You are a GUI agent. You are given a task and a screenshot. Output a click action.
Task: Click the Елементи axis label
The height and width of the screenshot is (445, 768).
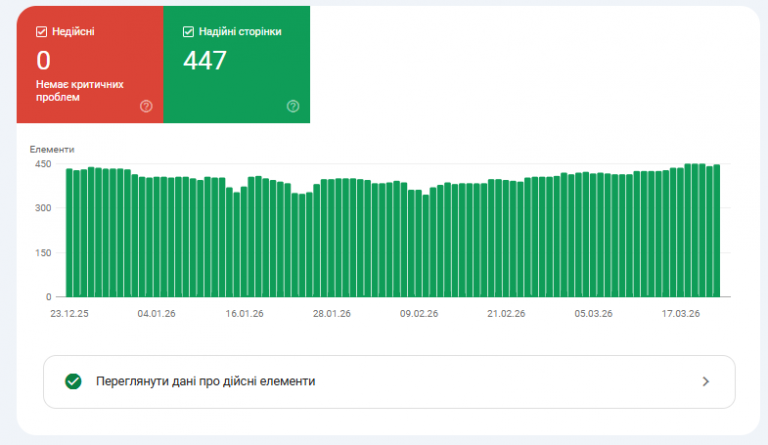click(x=52, y=149)
